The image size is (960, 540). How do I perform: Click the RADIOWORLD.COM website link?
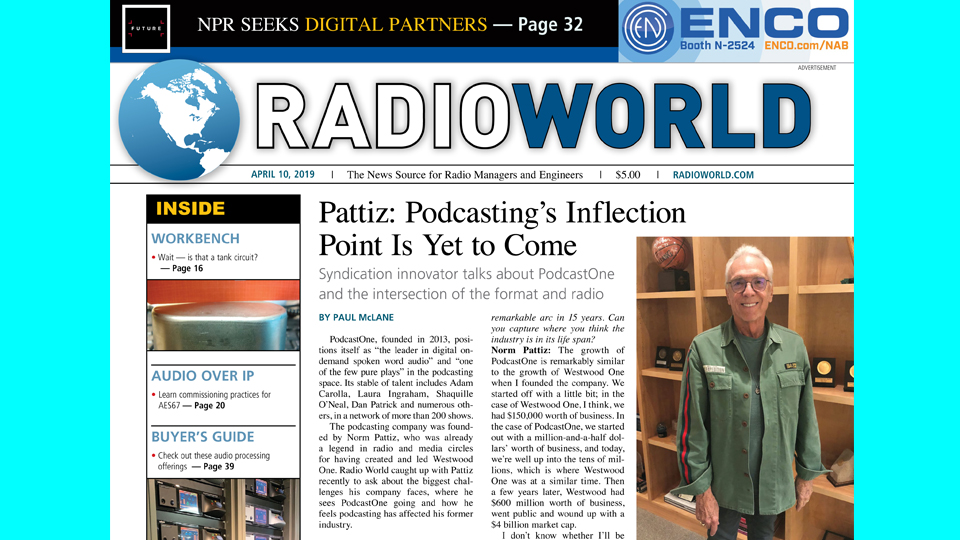pyautogui.click(x=713, y=174)
